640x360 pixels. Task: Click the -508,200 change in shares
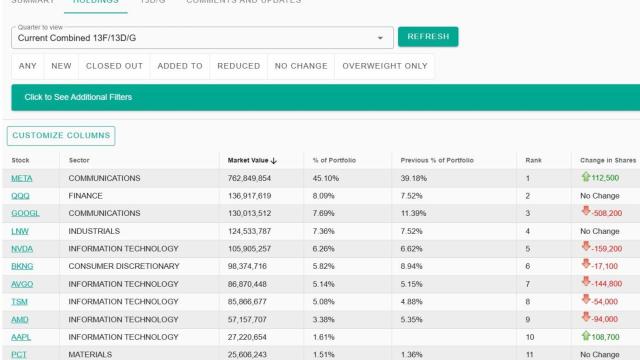click(x=607, y=213)
